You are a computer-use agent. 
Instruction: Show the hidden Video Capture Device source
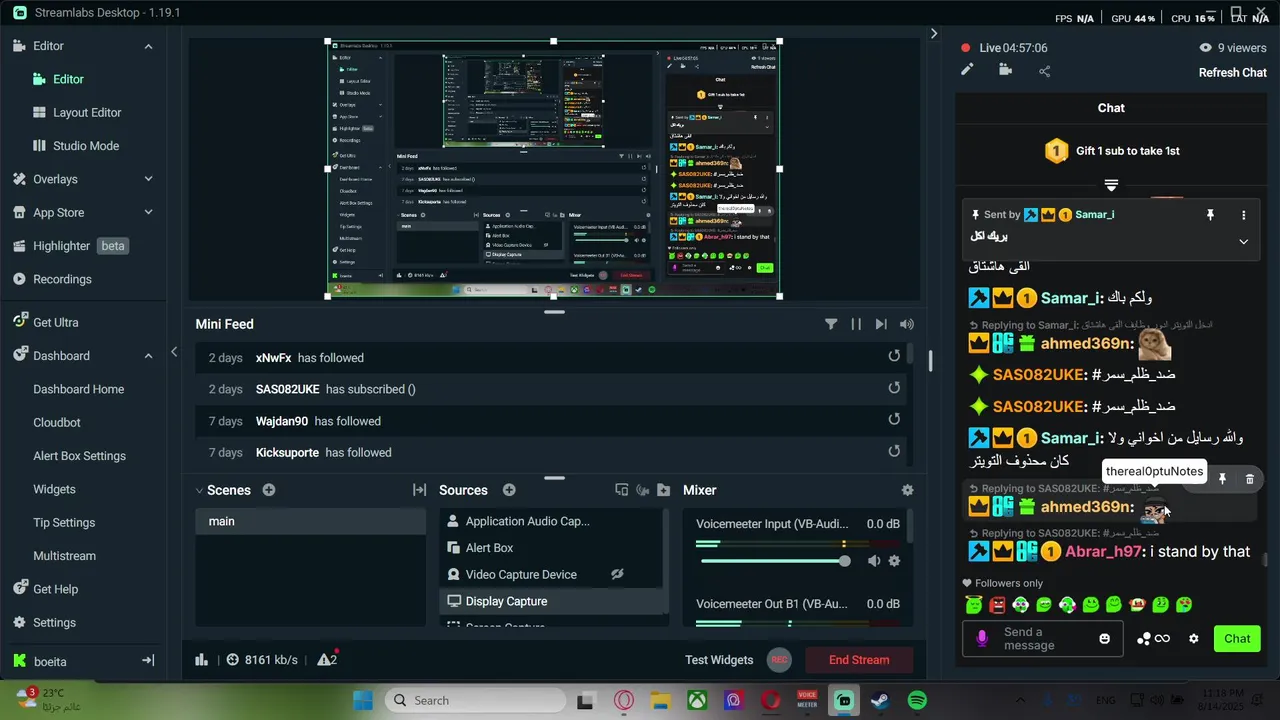[x=617, y=574]
